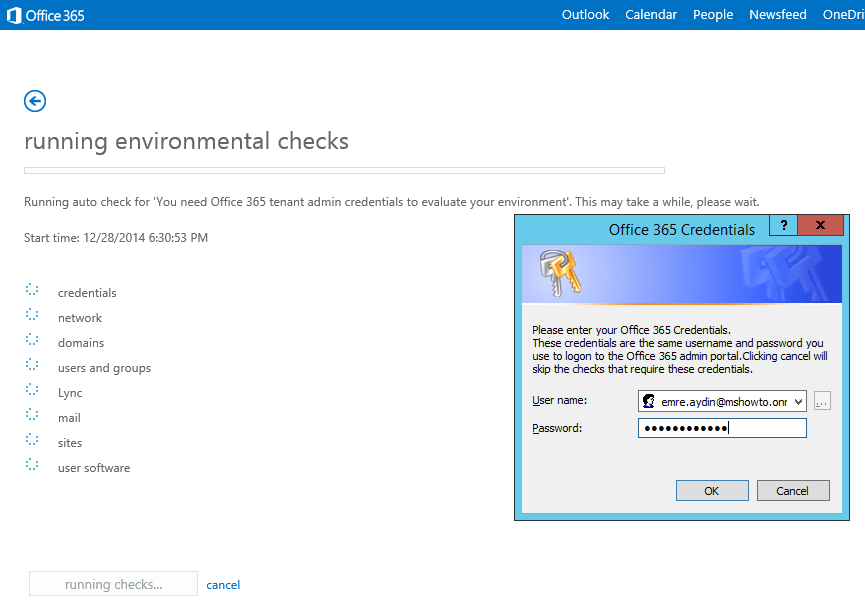The image size is (865, 605).
Task: Click the keys icon in credentials dialog
Action: pyautogui.click(x=560, y=272)
